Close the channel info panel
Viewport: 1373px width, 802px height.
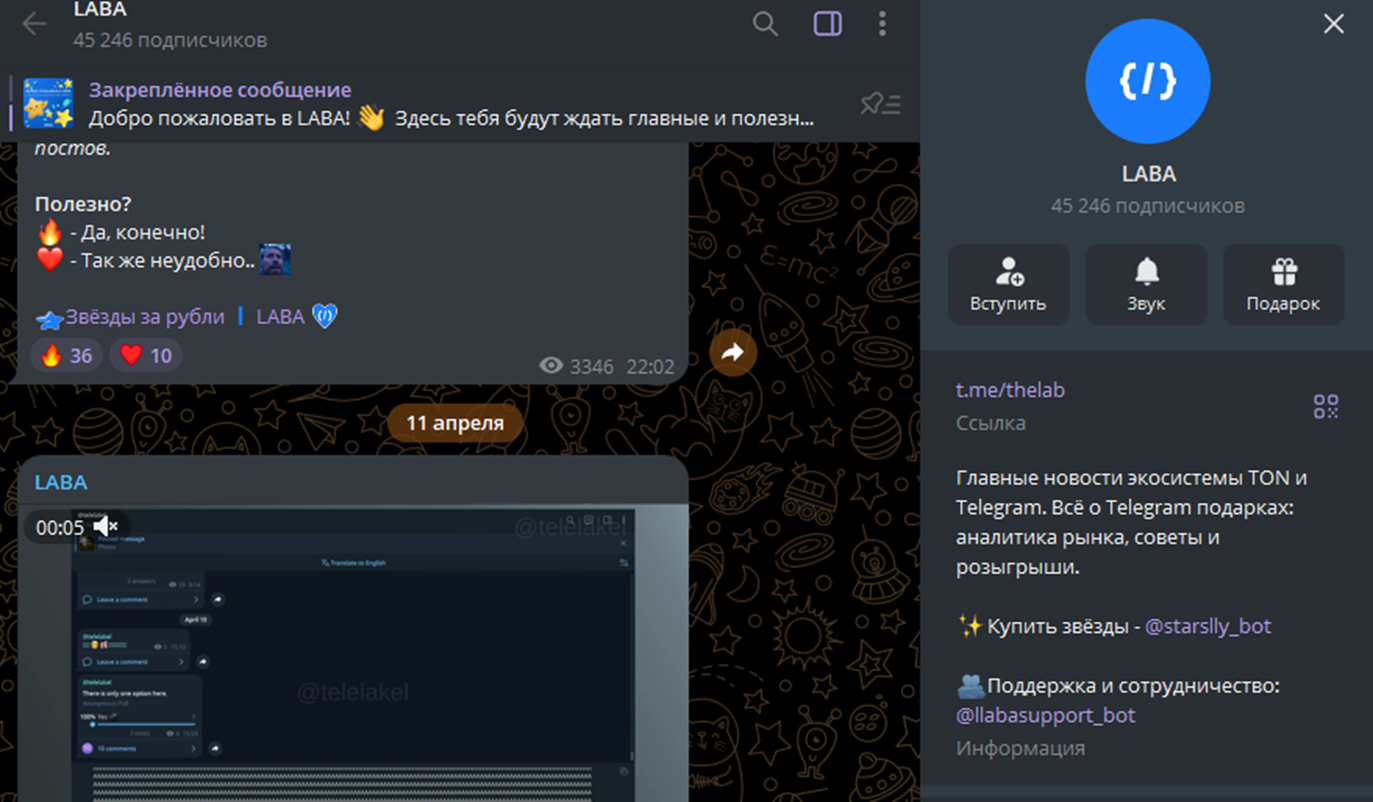[1334, 24]
